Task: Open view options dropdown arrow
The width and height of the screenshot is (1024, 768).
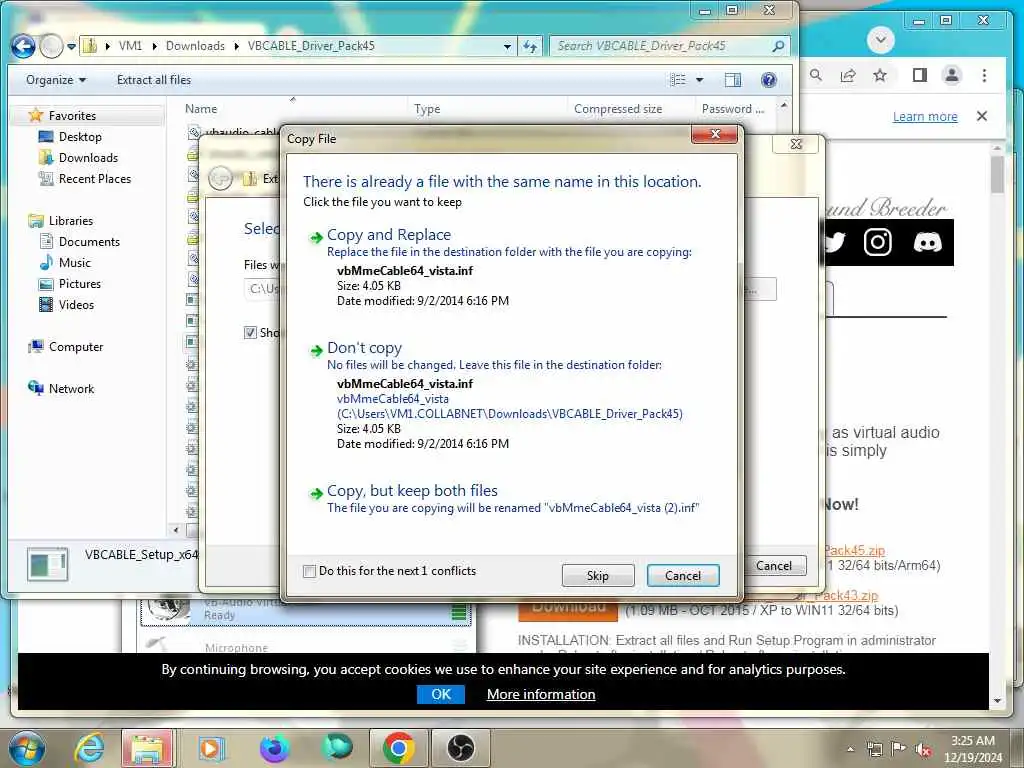Action: [x=699, y=80]
